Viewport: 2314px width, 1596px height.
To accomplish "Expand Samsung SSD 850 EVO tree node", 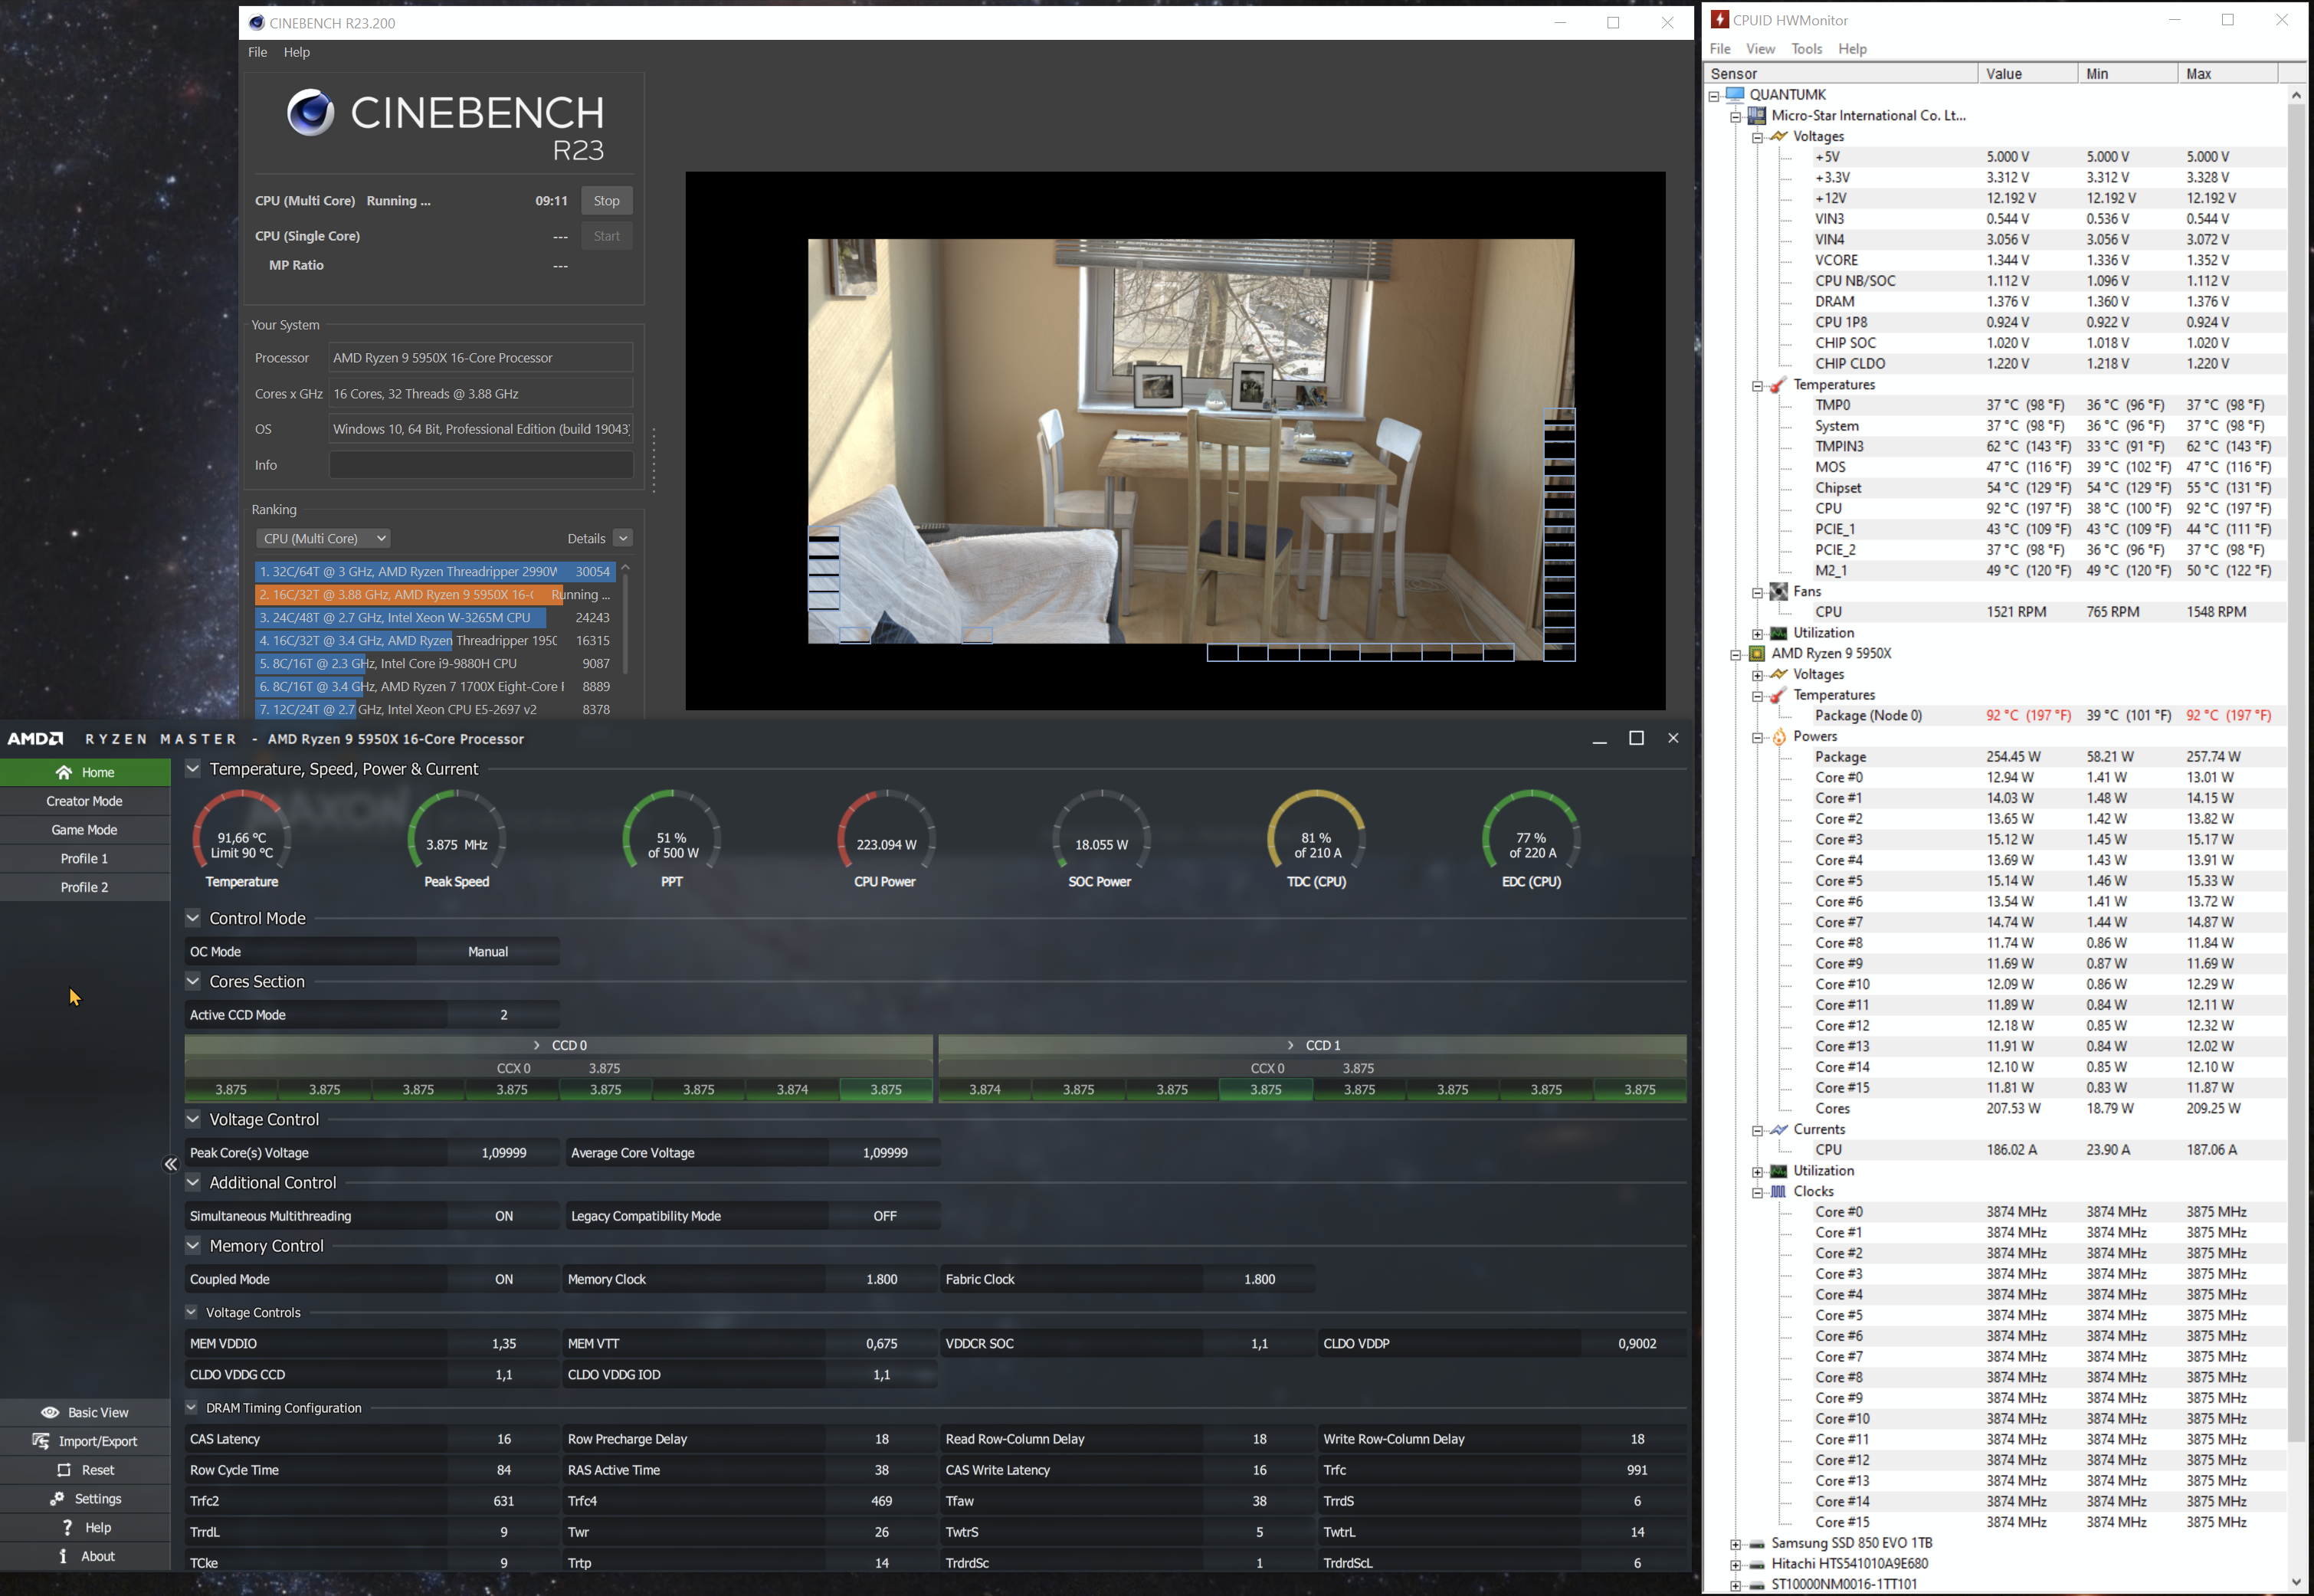I will click(x=1736, y=1544).
